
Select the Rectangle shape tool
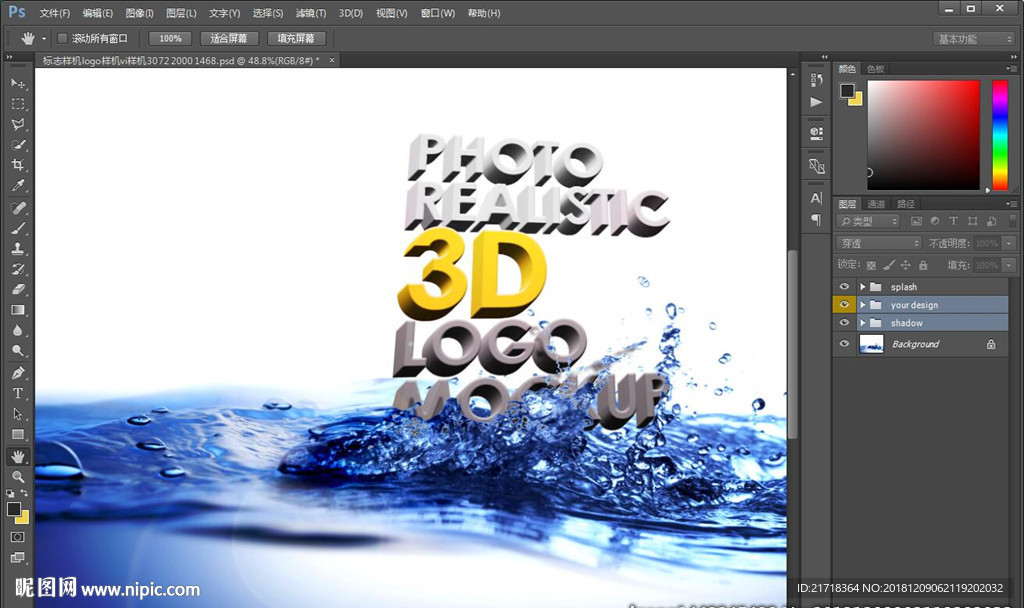[x=18, y=434]
